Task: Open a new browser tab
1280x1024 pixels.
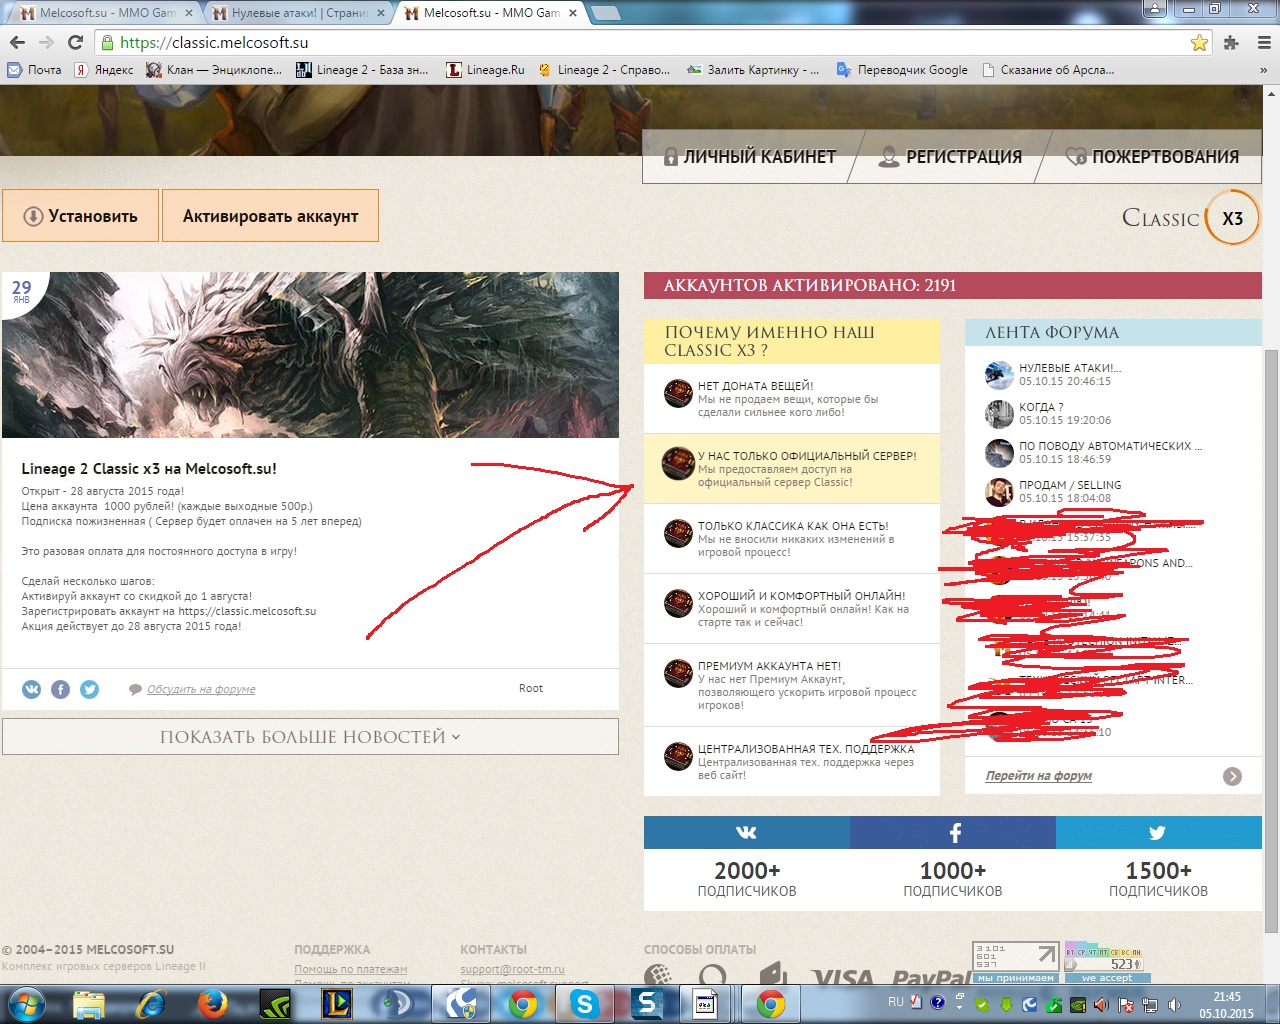Action: pyautogui.click(x=605, y=13)
